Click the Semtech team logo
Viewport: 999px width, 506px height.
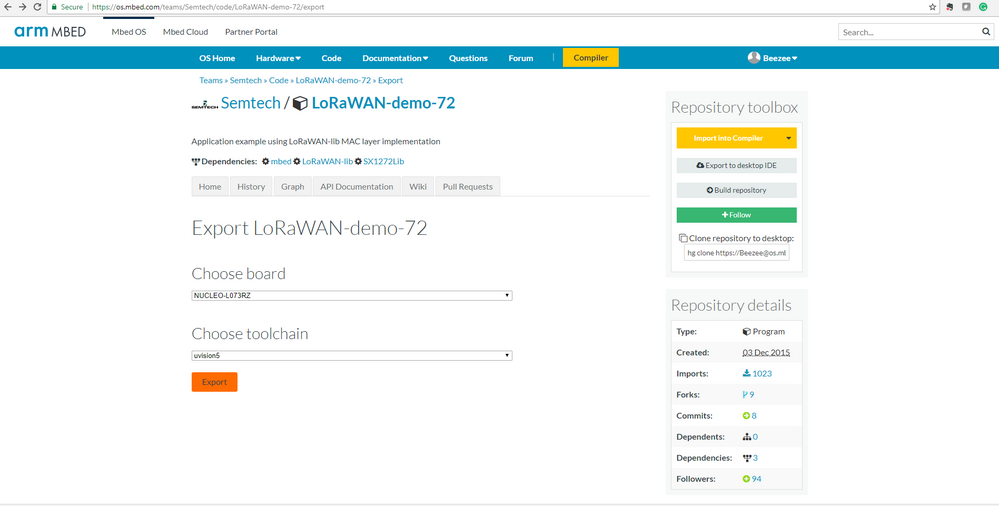tap(205, 104)
